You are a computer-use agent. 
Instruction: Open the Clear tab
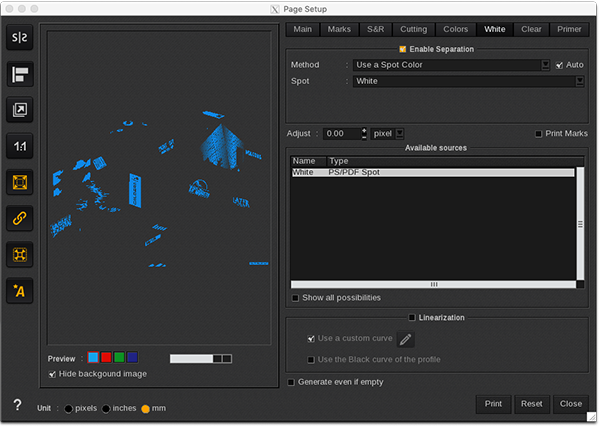click(531, 29)
